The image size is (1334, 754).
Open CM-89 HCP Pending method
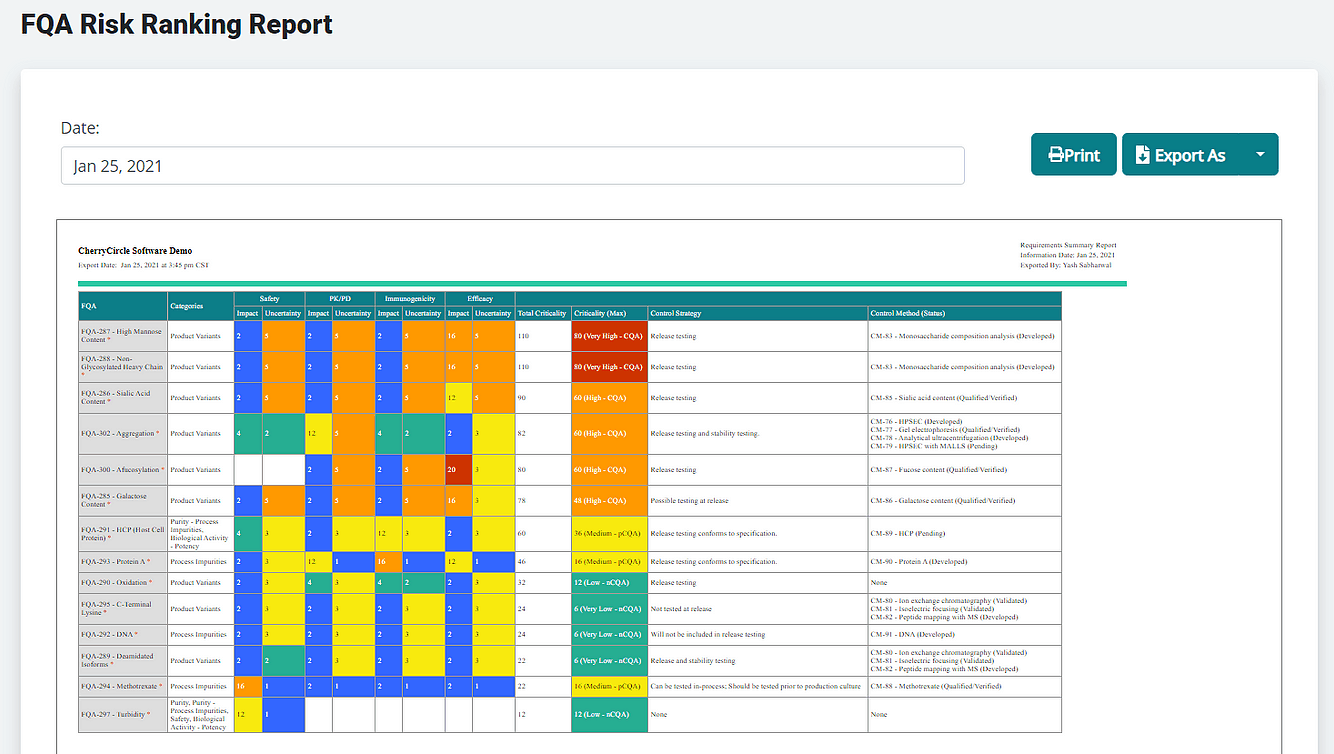pos(910,533)
